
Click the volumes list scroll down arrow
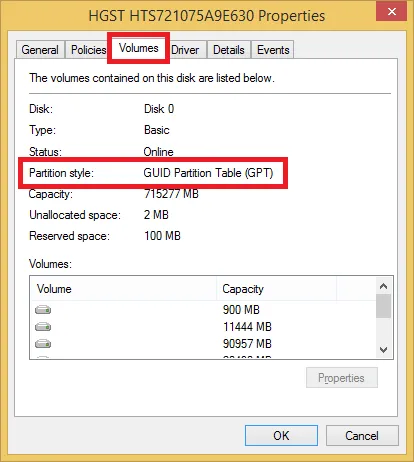click(x=384, y=350)
